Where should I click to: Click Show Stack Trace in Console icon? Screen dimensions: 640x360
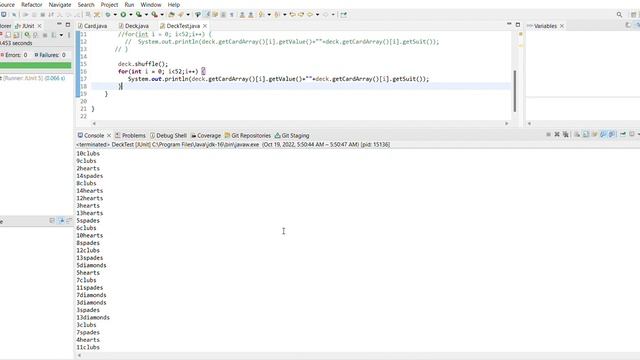pyautogui.click(x=52, y=221)
